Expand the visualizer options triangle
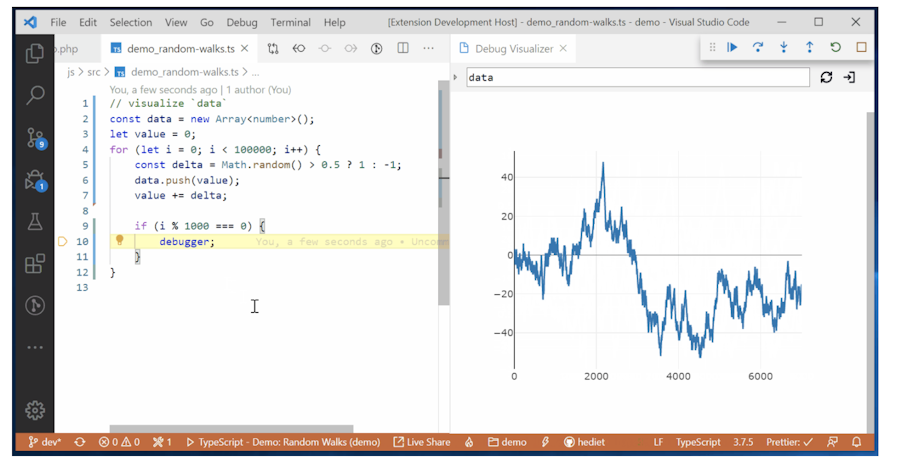This screenshot has width=900, height=474. pos(455,77)
